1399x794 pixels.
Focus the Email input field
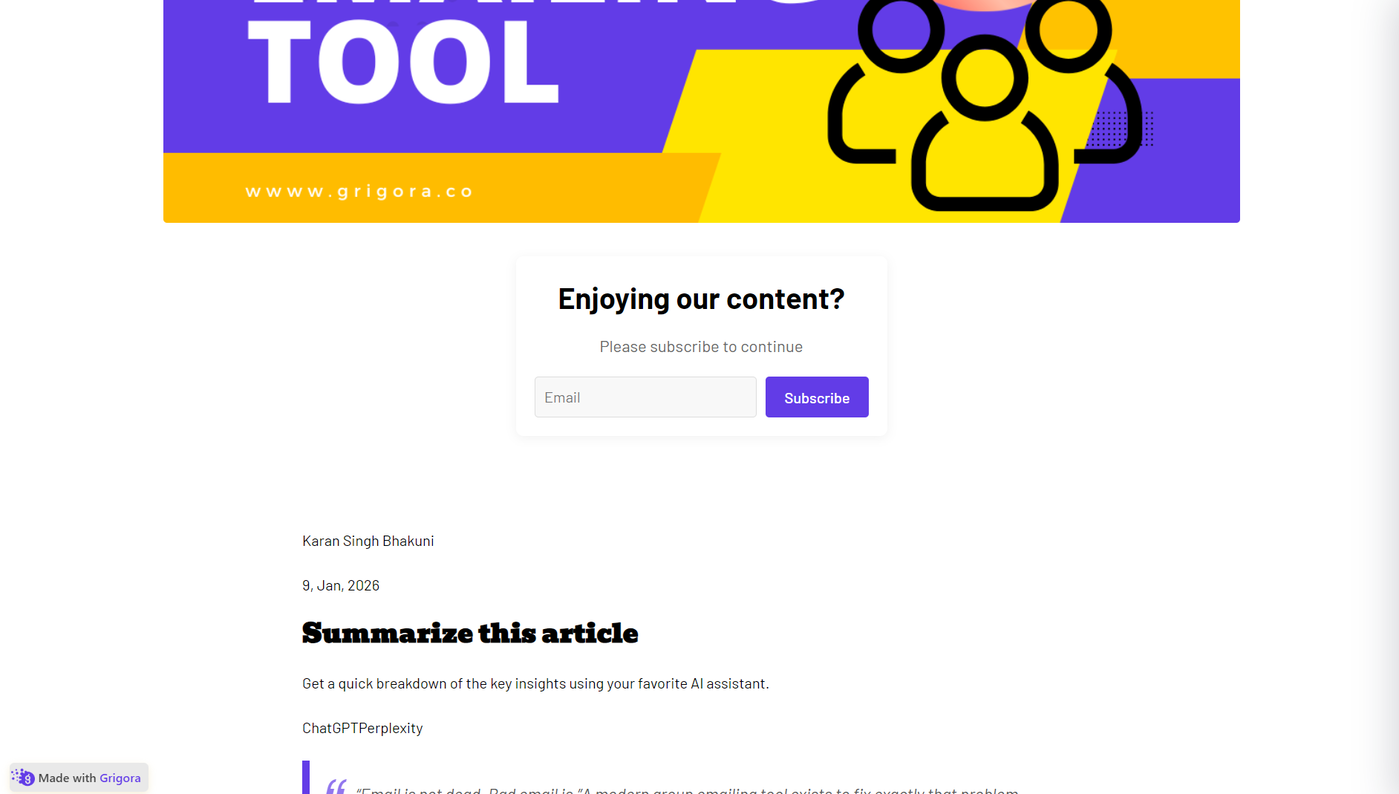click(645, 397)
